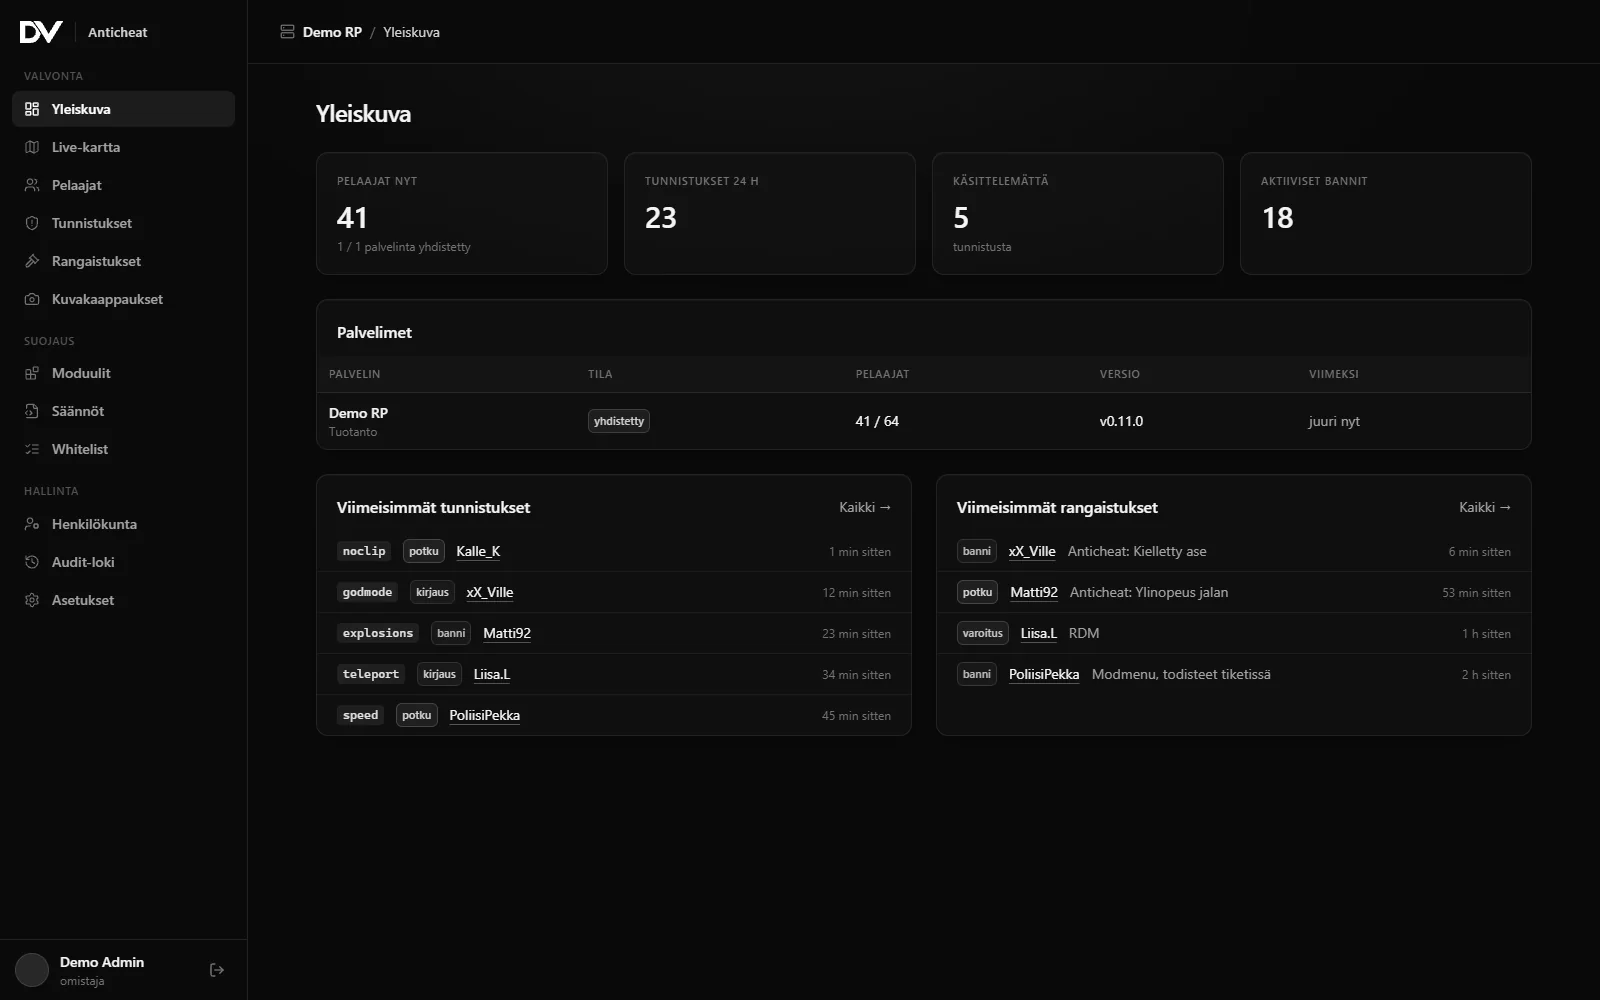Screen dimensions: 1600x1000
Task: Open PoliisiPekka in Modmenu punishment row
Action: [1044, 674]
